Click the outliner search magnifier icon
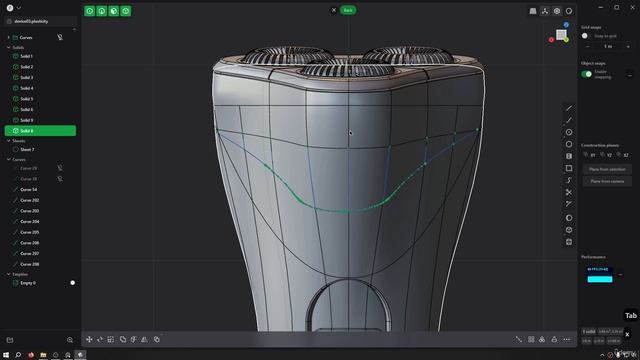The width and height of the screenshot is (640, 360). pos(70,340)
